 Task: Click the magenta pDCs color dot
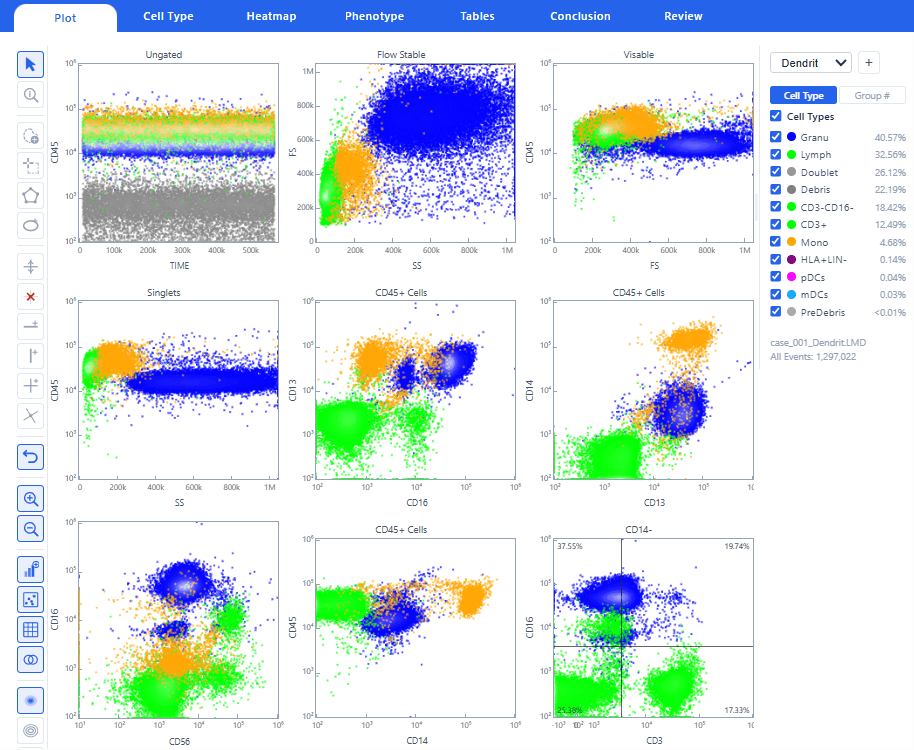[x=792, y=277]
